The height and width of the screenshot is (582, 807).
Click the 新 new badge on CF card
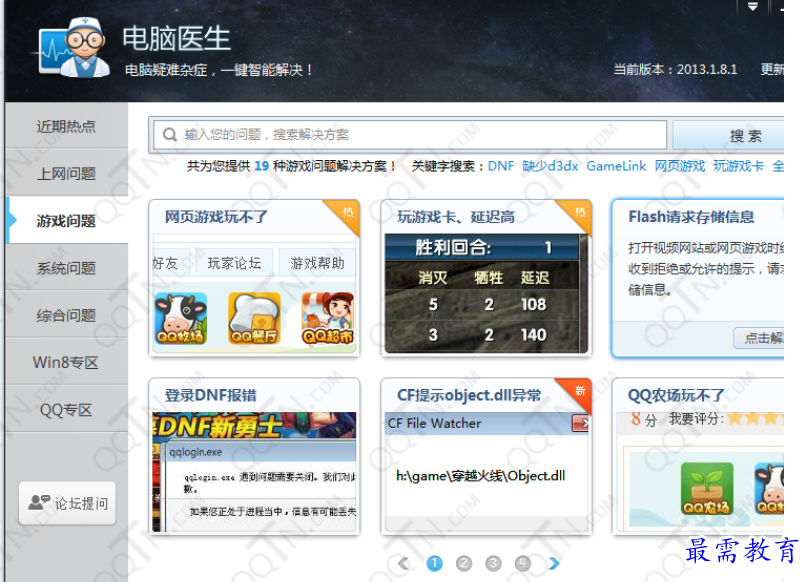point(580,391)
